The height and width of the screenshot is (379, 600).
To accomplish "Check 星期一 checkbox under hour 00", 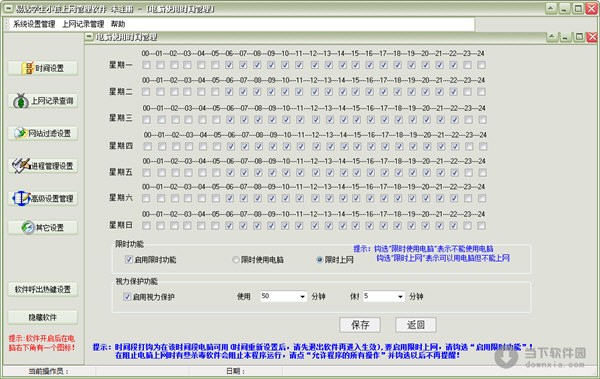I will coord(146,65).
